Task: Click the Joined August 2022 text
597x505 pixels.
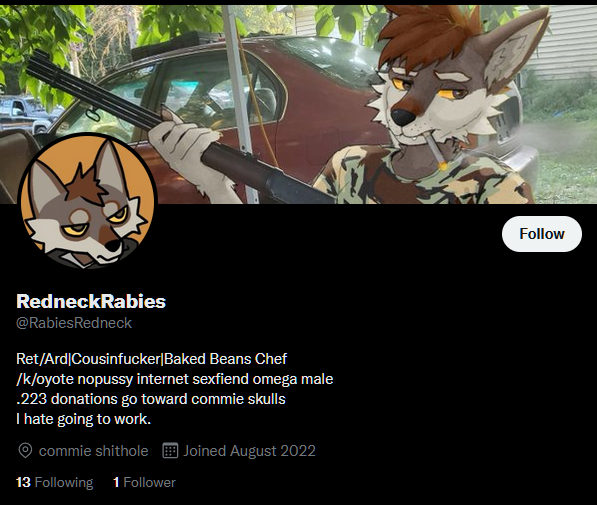Action: coord(249,451)
